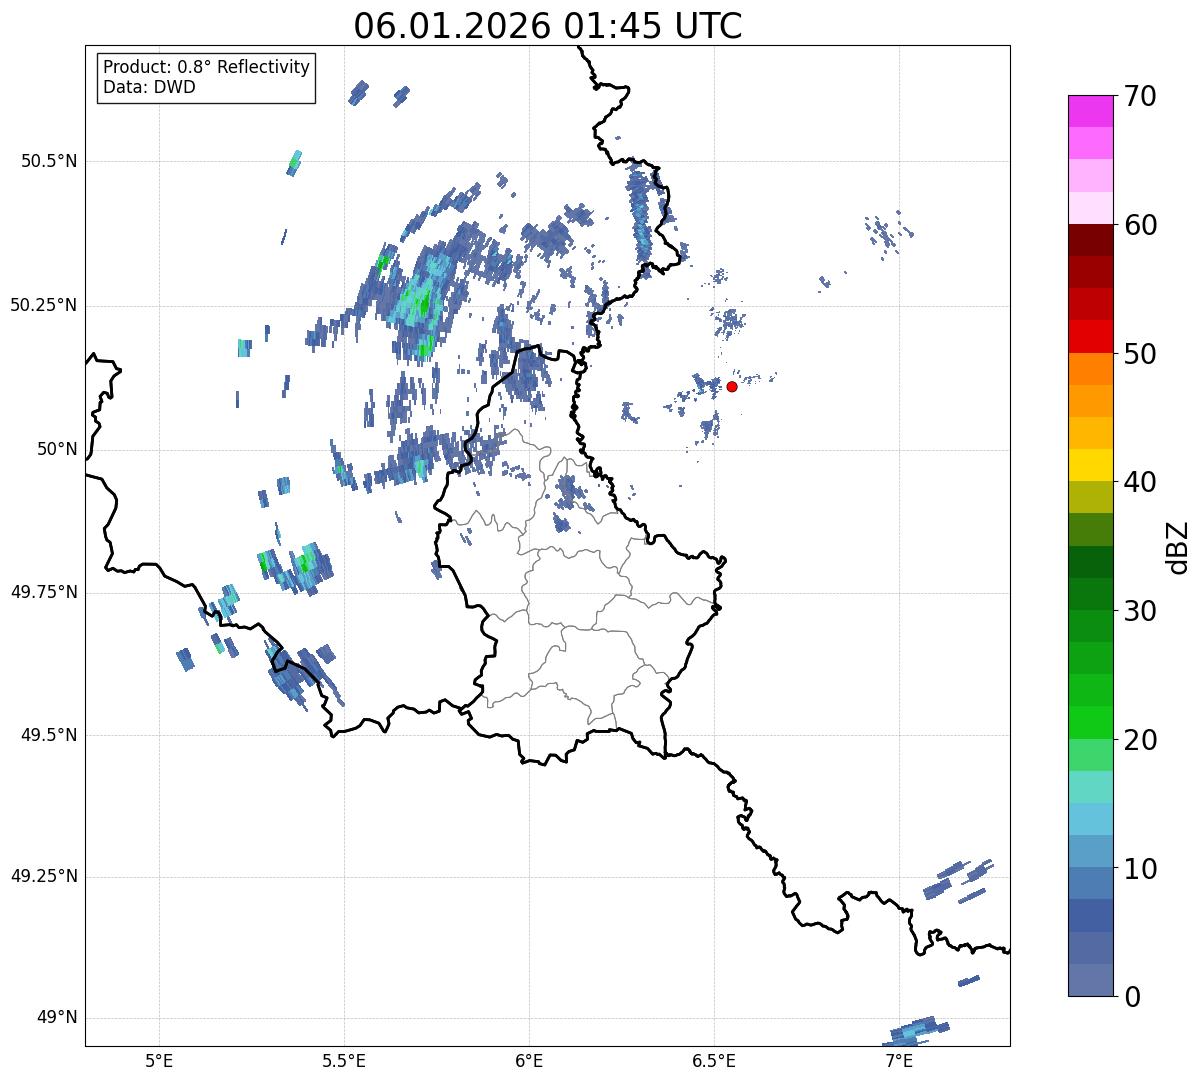Viewport: 1202px width, 1081px height.
Task: Pick the olive colorbar segment below 40
Action: [x=1090, y=497]
